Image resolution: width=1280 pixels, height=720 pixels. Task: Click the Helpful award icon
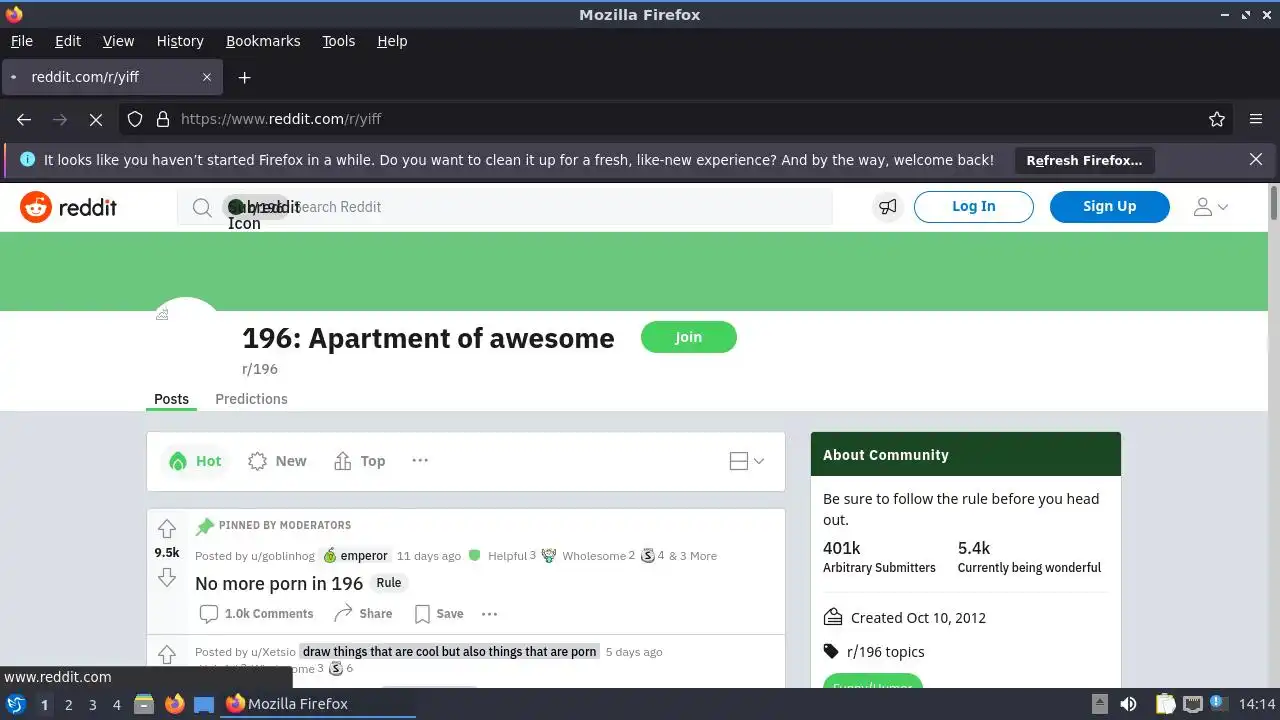[x=475, y=555]
